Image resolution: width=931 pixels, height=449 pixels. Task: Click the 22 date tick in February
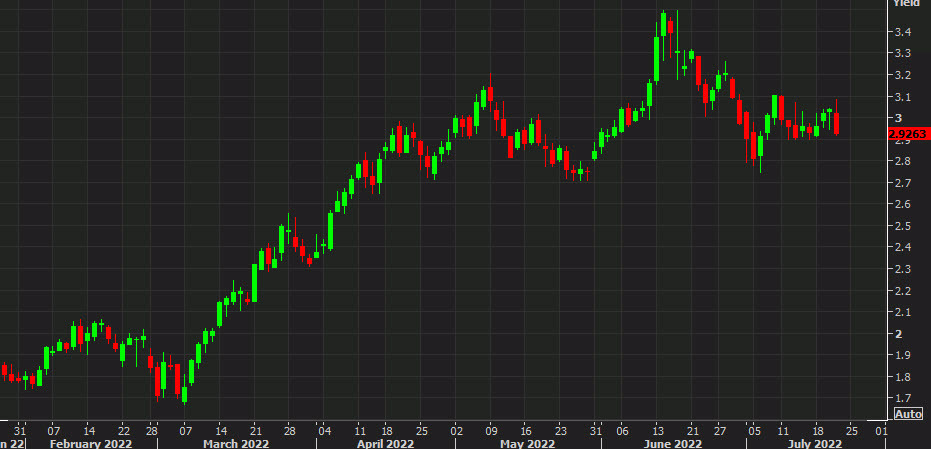tap(124, 431)
